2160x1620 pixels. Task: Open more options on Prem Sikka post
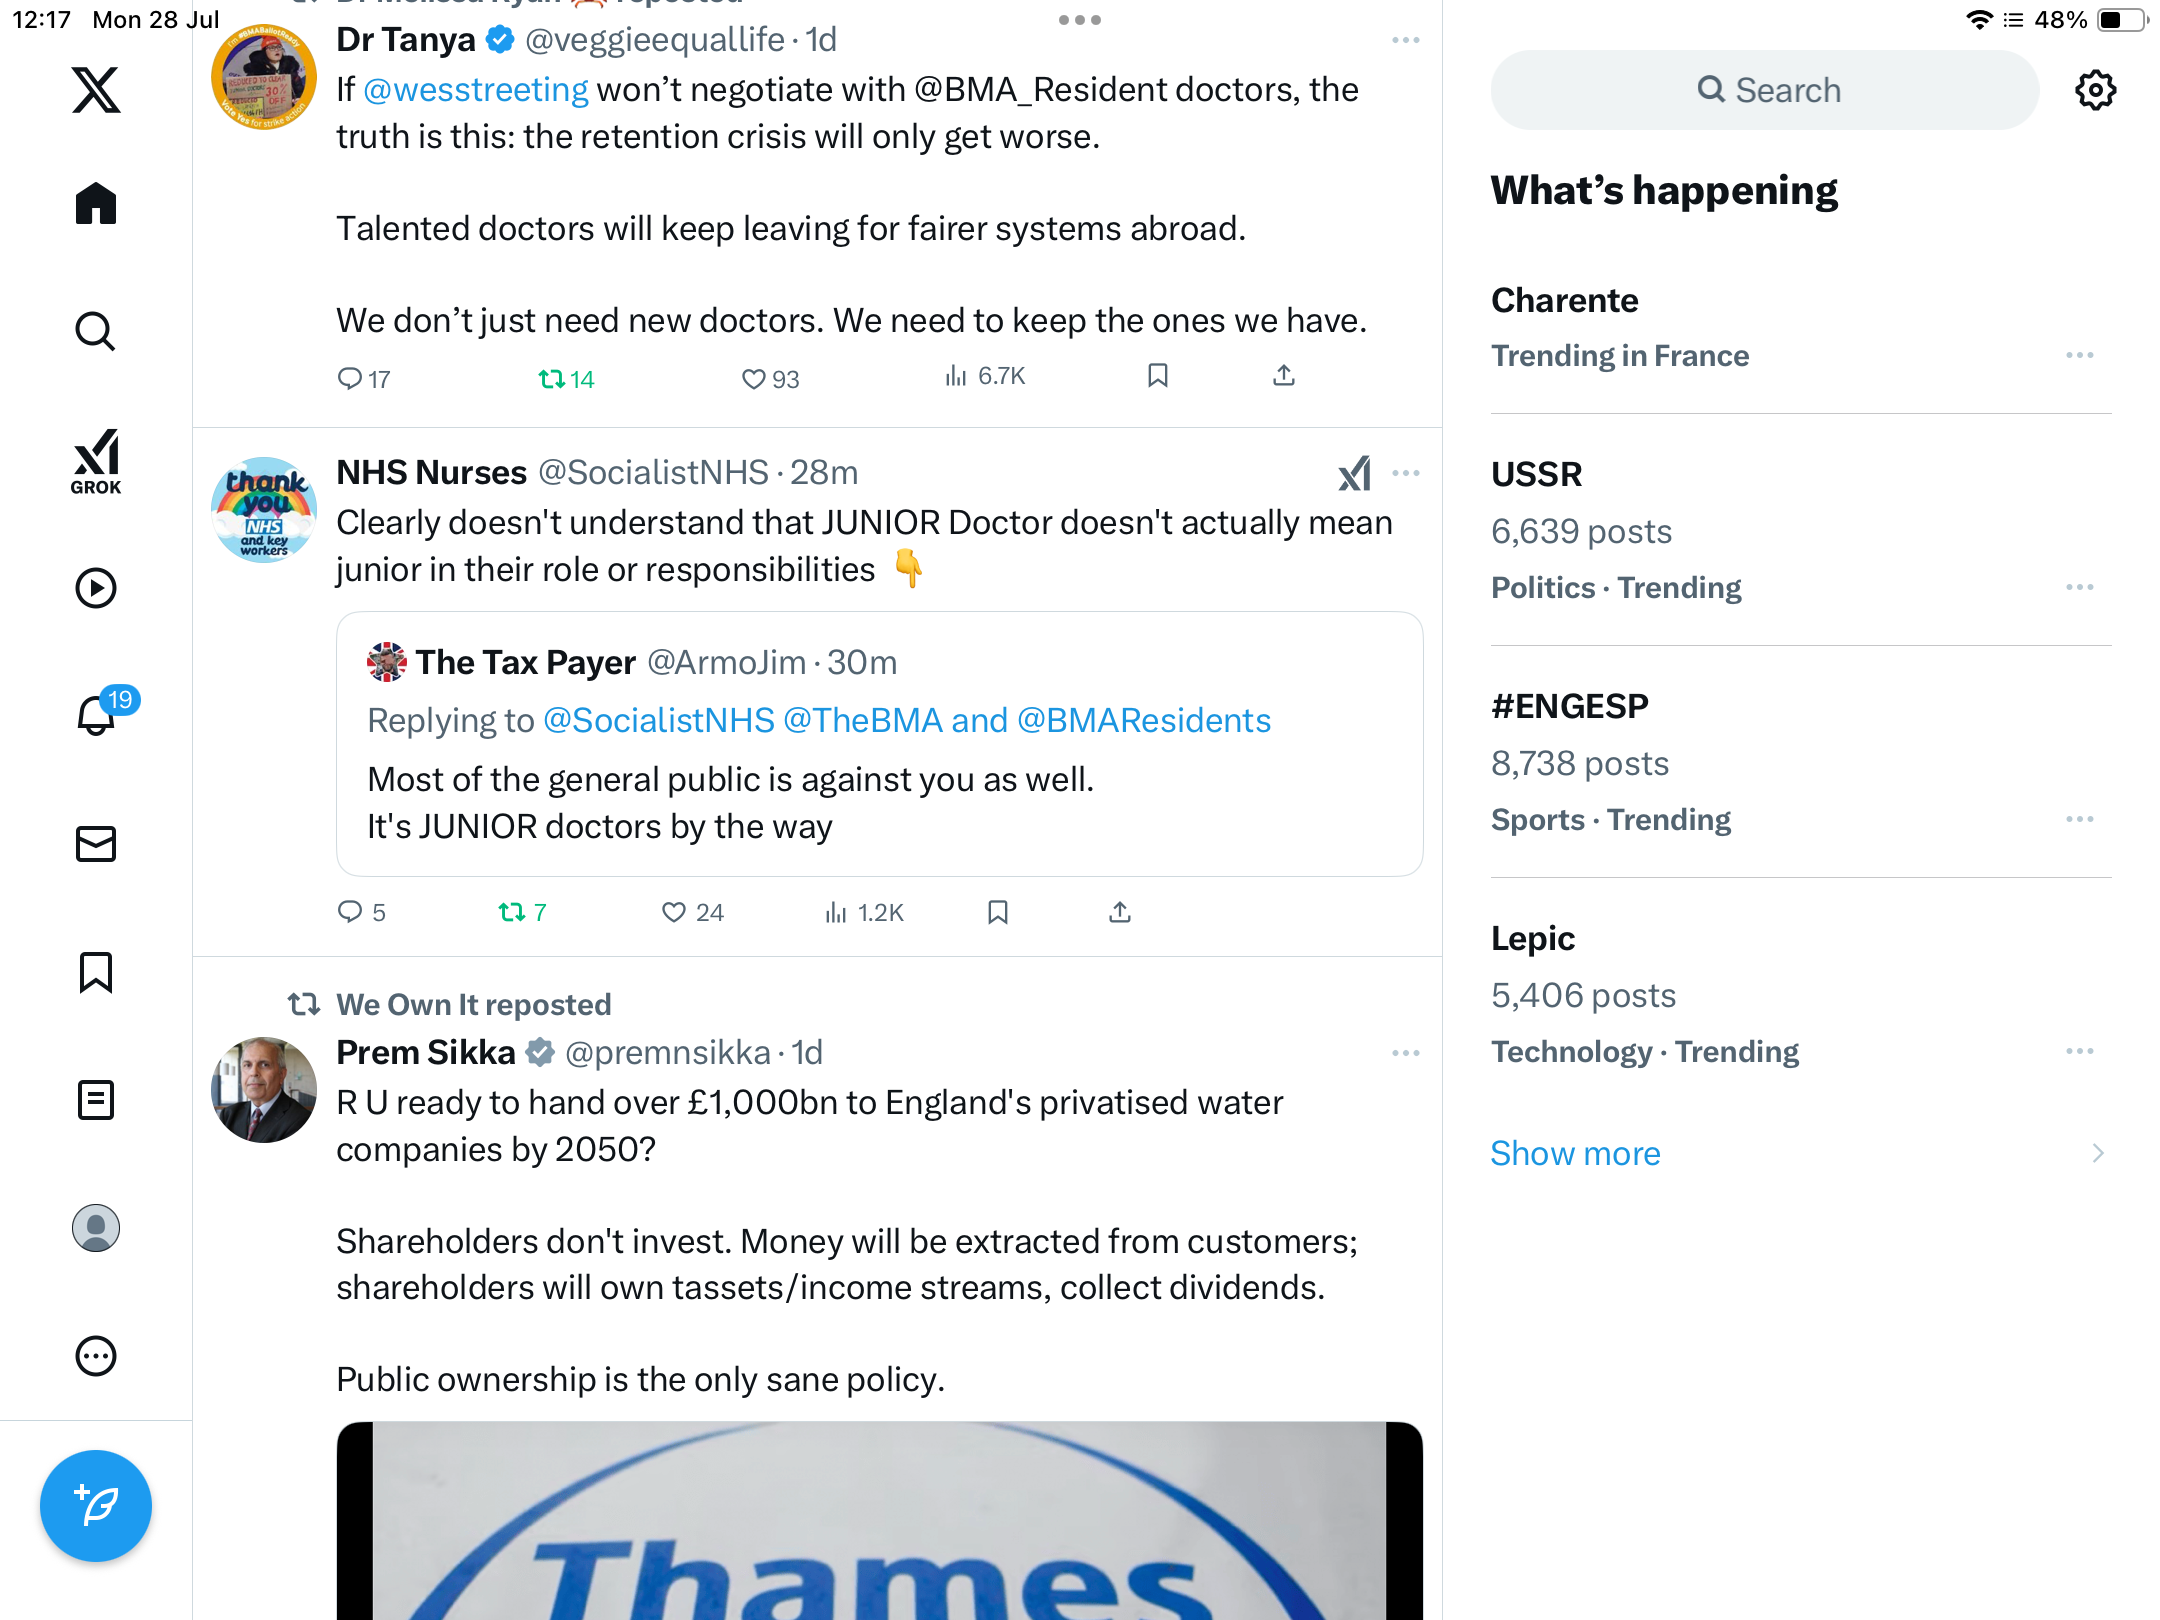tap(1406, 1053)
